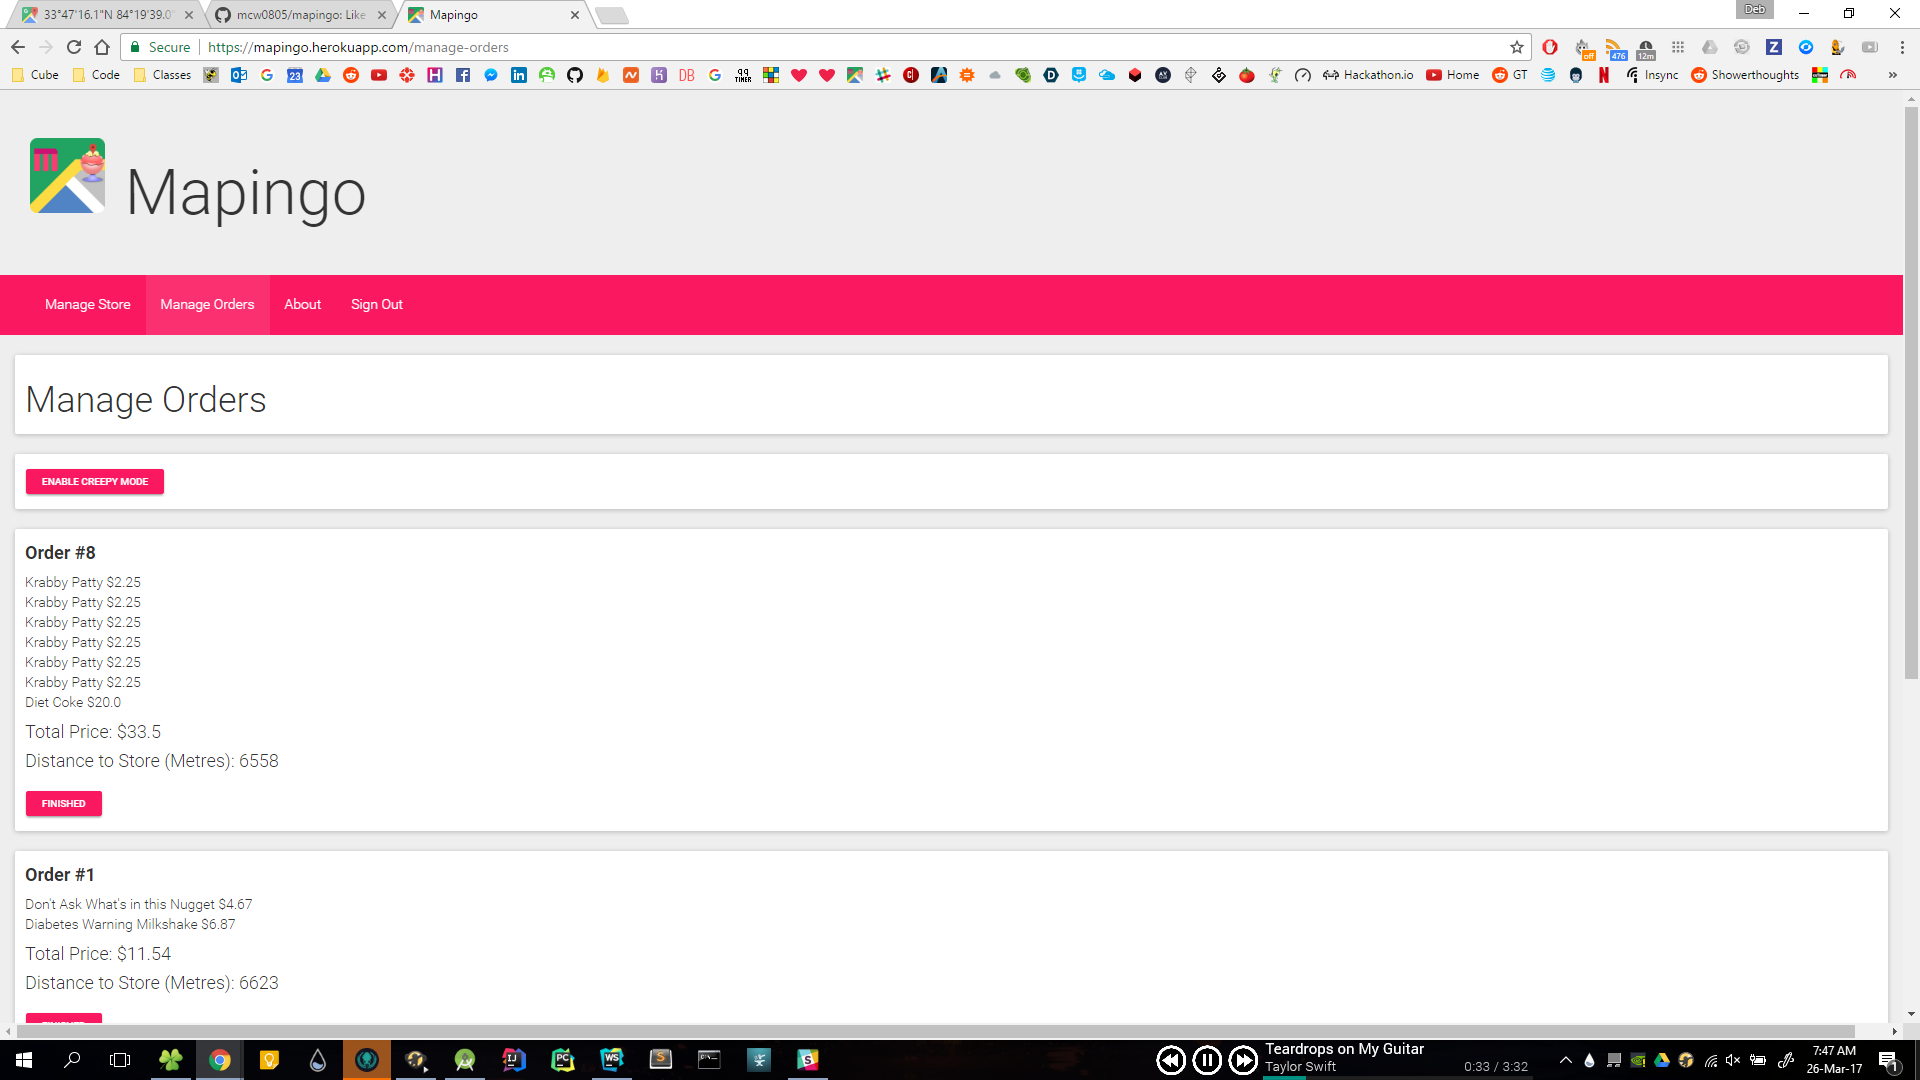Mark Order #8 as finished
Image resolution: width=1920 pixels, height=1080 pixels.
click(63, 803)
